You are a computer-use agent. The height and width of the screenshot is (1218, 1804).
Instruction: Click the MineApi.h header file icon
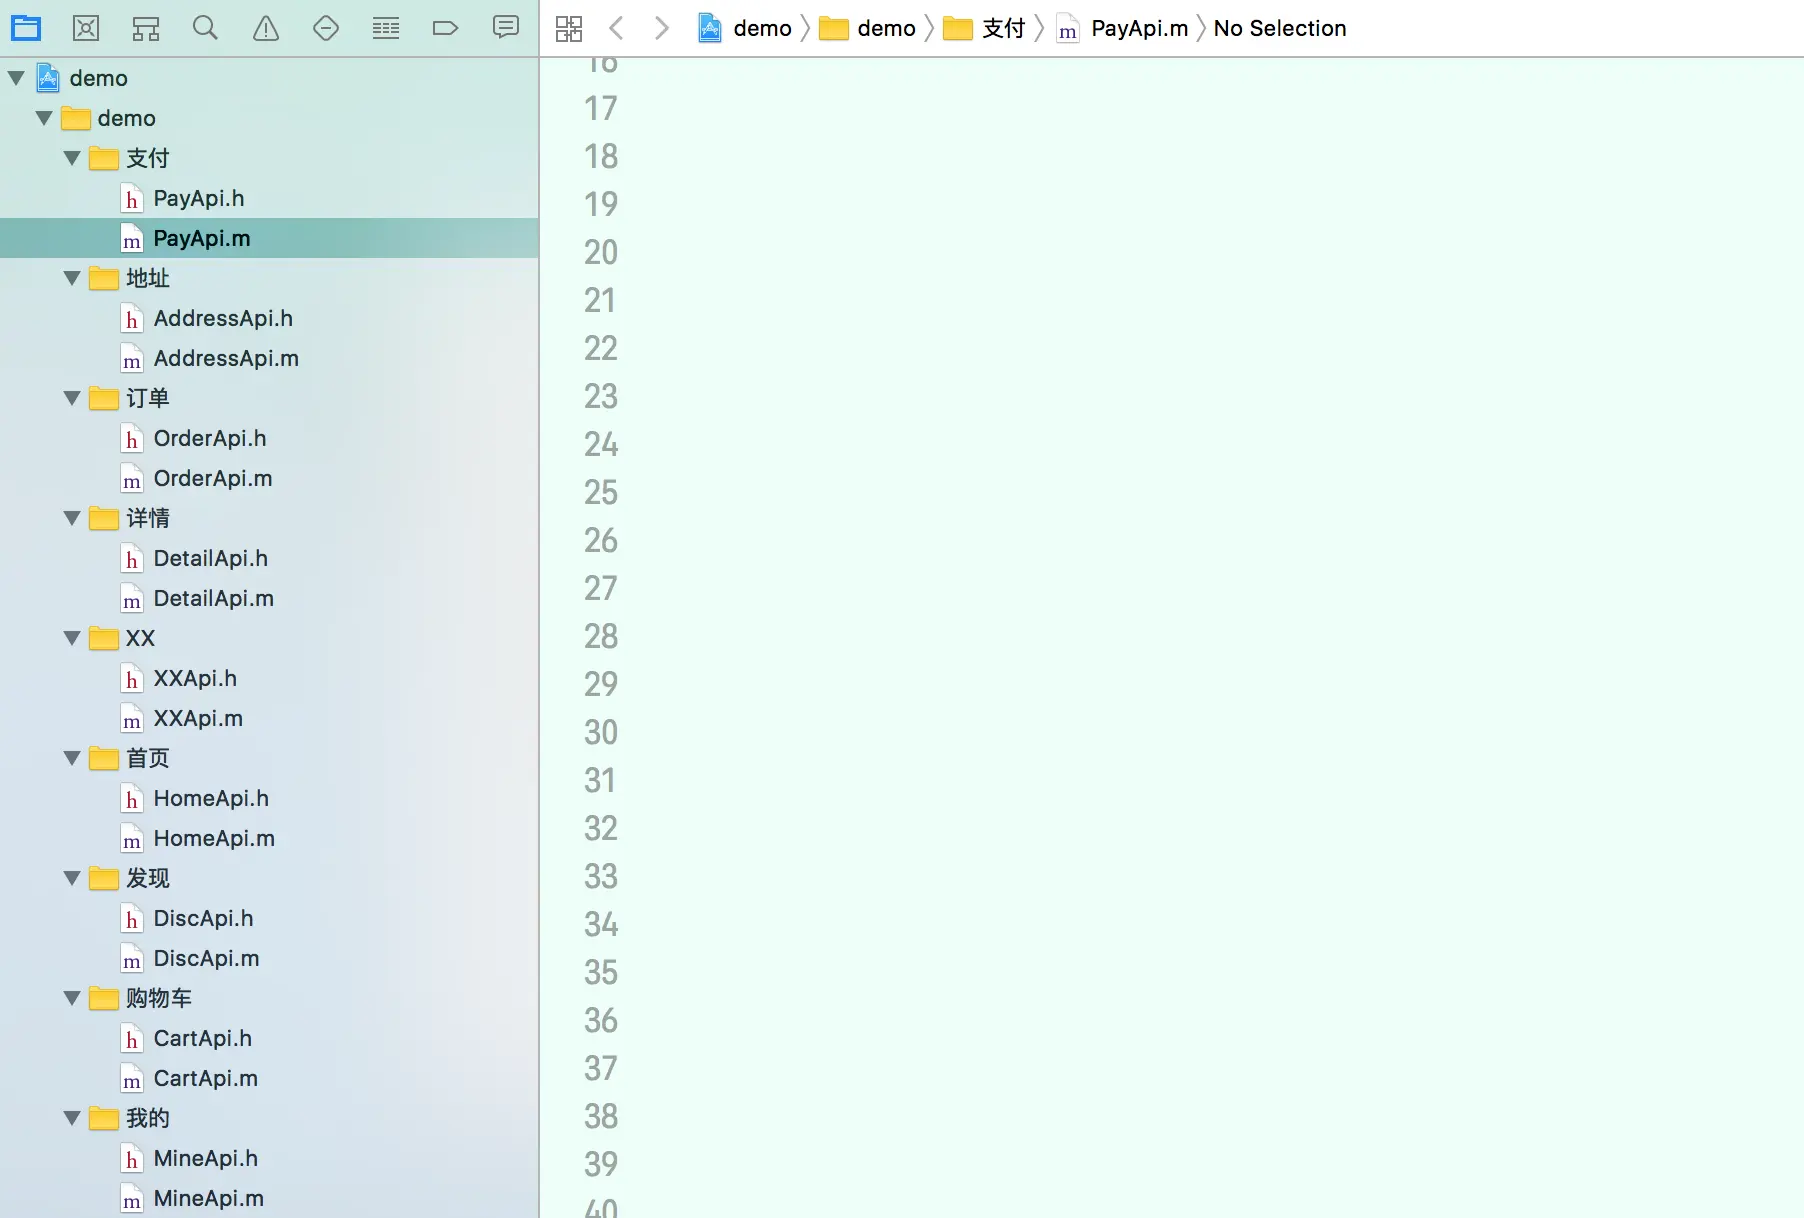[x=131, y=1158]
